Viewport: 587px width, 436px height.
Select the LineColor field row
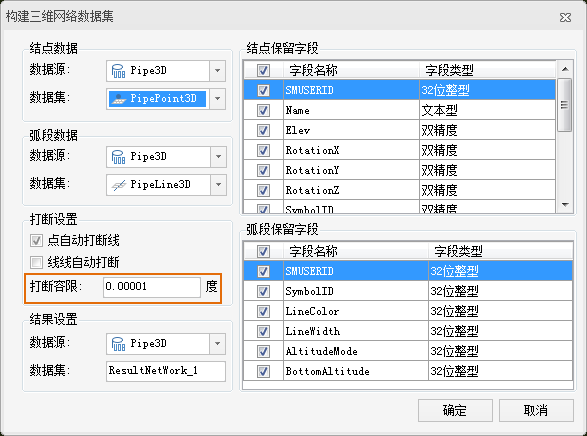coord(408,311)
